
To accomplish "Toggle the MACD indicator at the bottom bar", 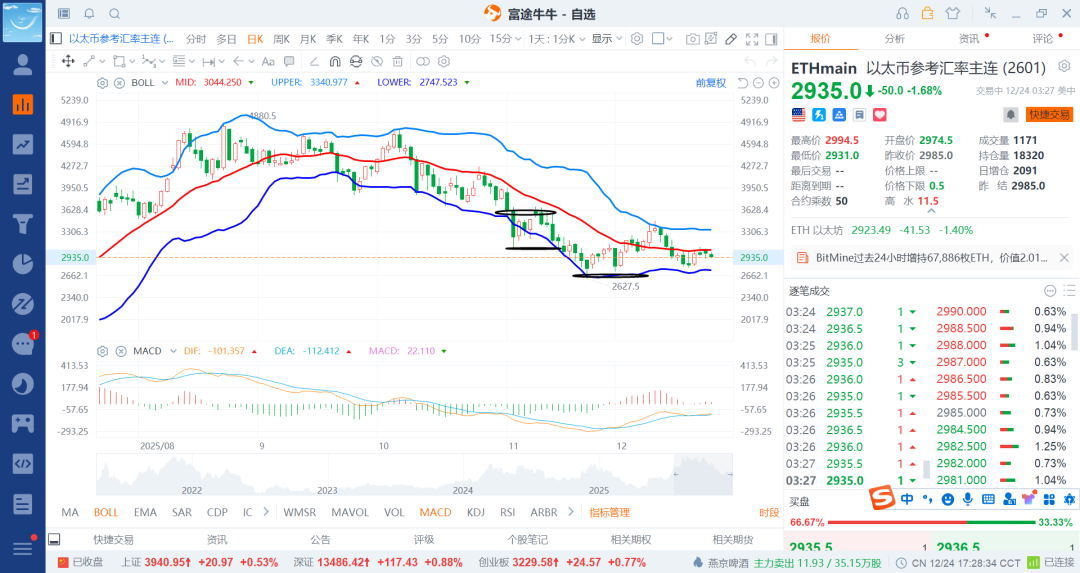I will pos(435,512).
